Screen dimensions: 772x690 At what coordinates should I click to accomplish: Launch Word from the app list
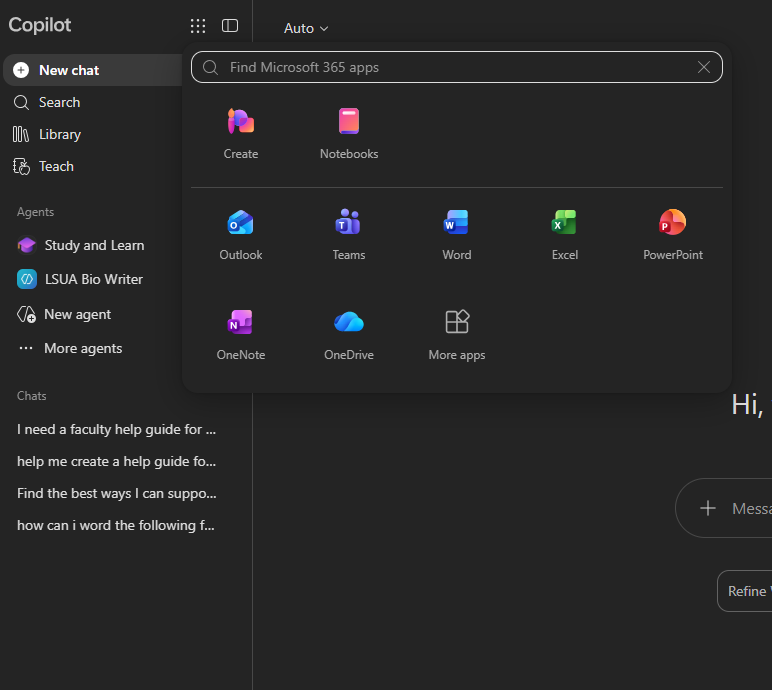[456, 234]
